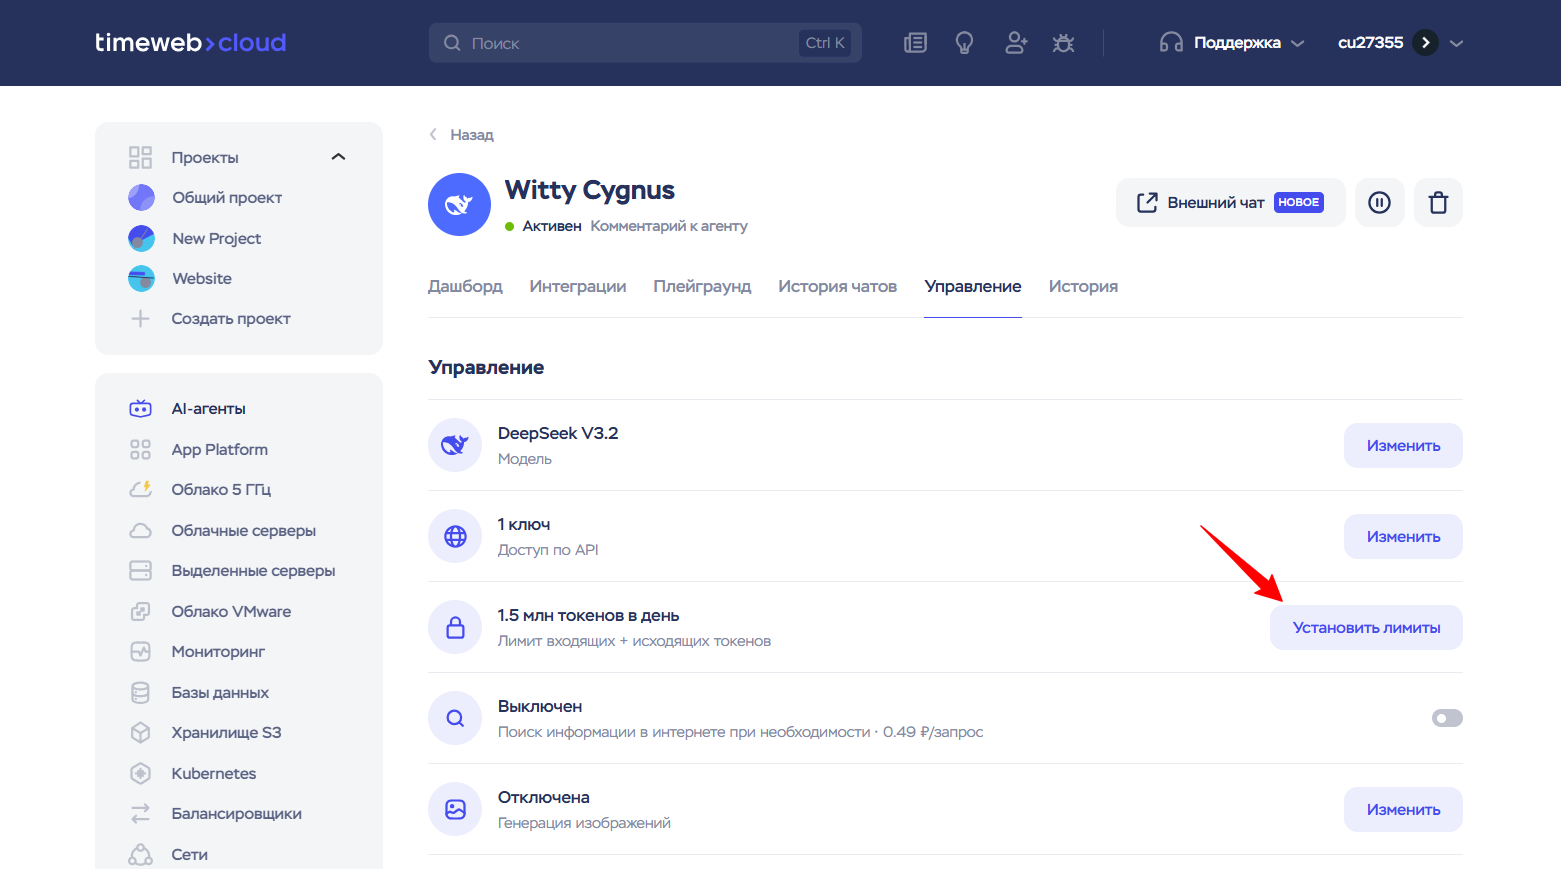
Task: Click the lock icon for token limit
Action: [x=455, y=627]
